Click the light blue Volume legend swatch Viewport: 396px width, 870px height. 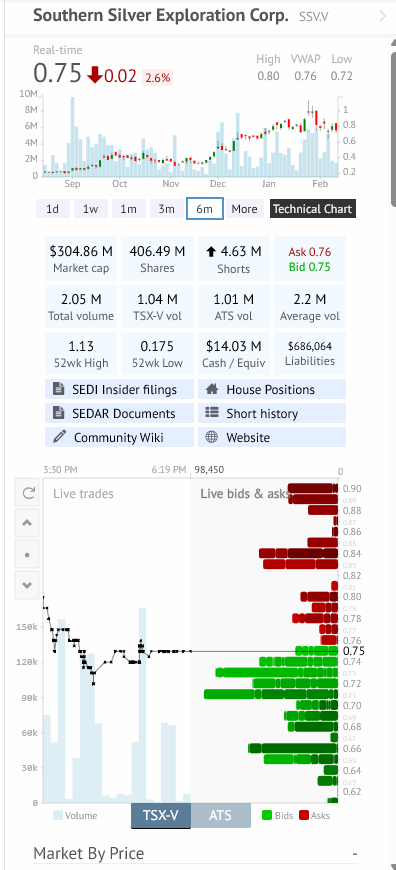58,816
